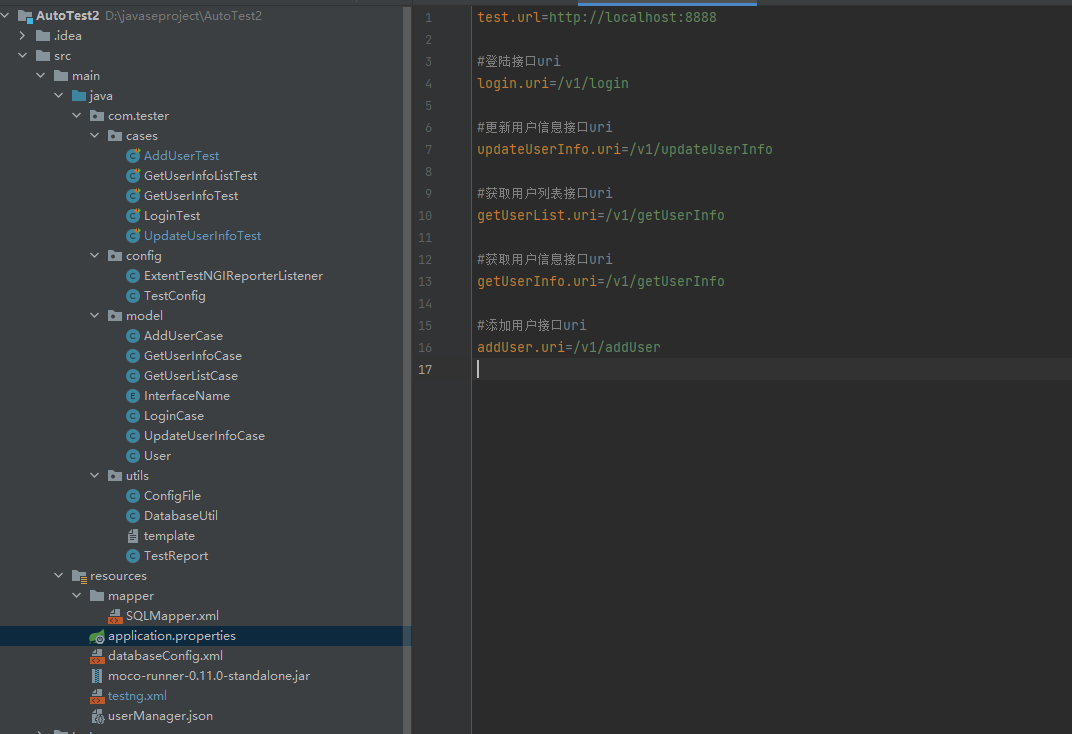
Task: Collapse the src folder
Action: coord(23,55)
